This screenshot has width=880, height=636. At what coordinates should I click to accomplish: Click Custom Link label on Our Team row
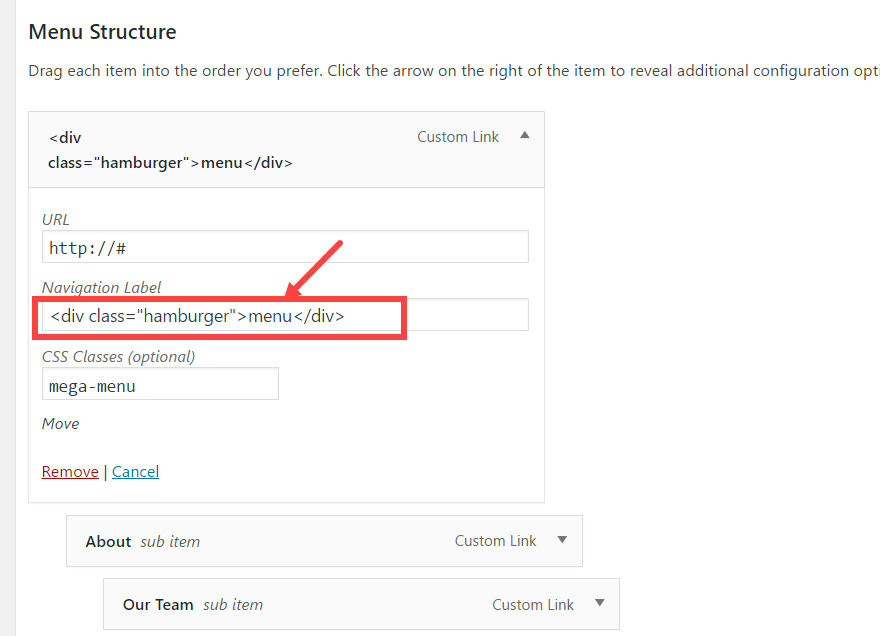[533, 604]
